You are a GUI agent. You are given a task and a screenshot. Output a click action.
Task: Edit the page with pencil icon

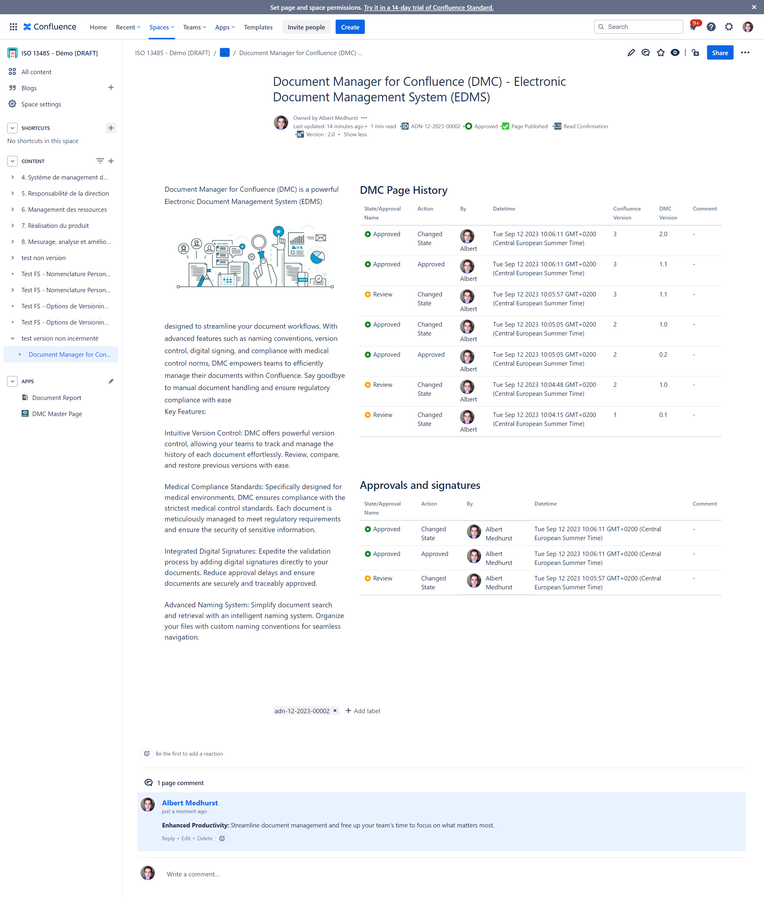point(631,53)
